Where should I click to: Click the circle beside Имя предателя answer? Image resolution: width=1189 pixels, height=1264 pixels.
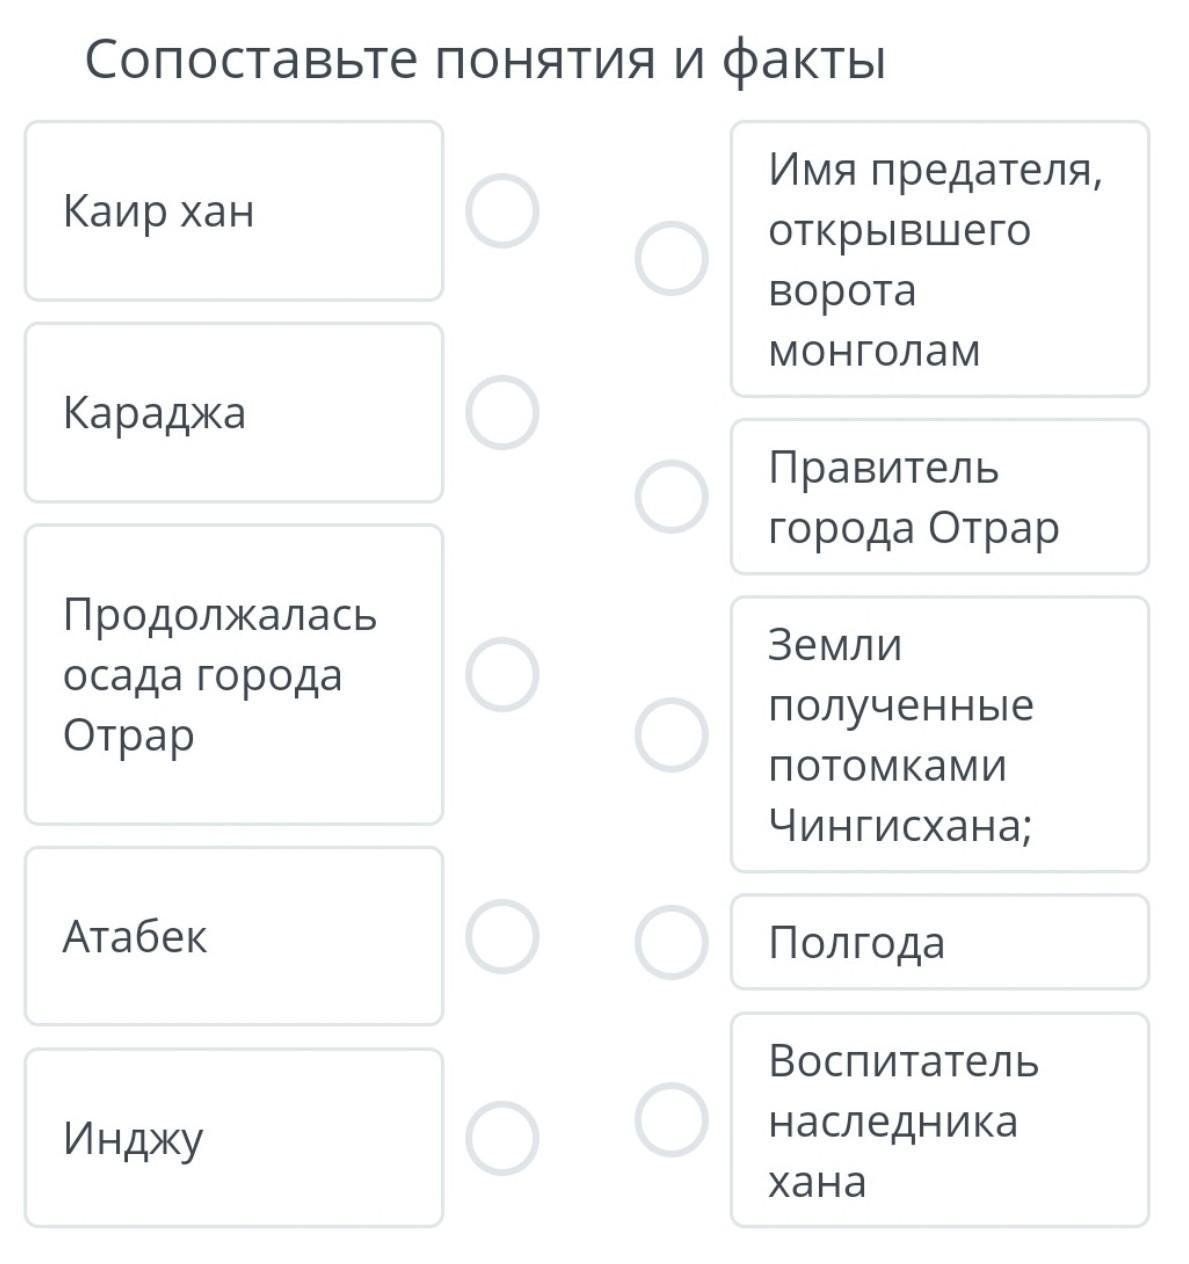tap(672, 258)
